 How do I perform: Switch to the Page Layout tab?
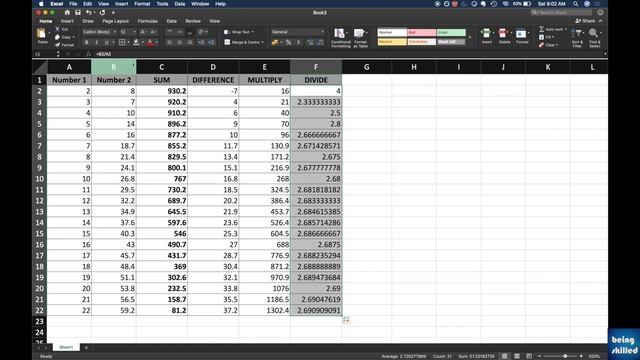(x=116, y=21)
